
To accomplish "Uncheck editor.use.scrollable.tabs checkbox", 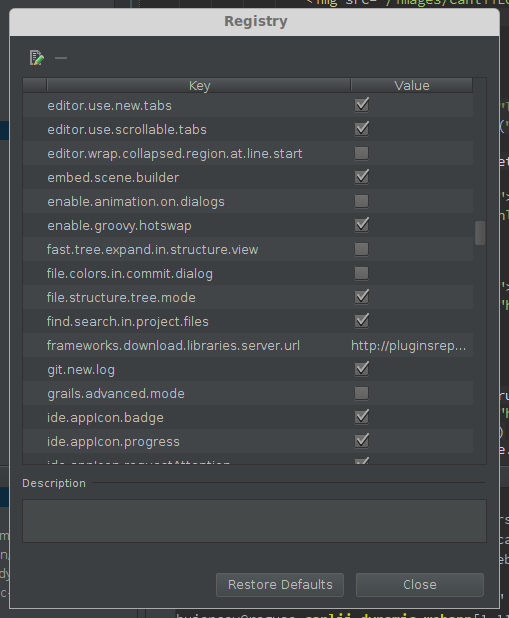I will [362, 129].
